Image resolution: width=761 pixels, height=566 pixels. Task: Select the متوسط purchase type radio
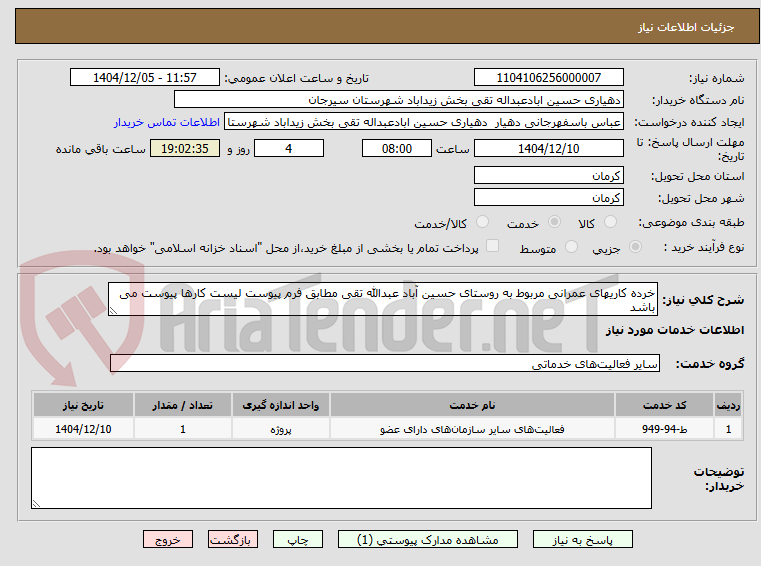[572, 247]
